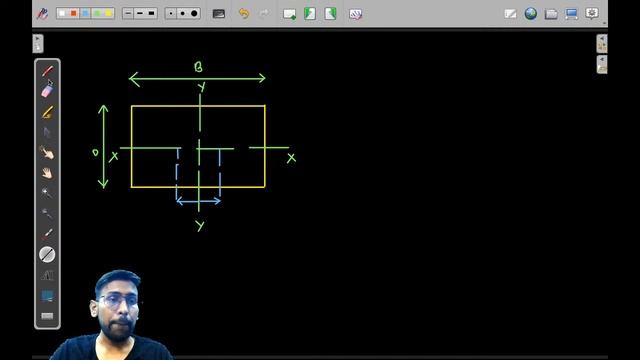Select the pointing-finger interact tool
640x360 pixels.
click(x=47, y=153)
